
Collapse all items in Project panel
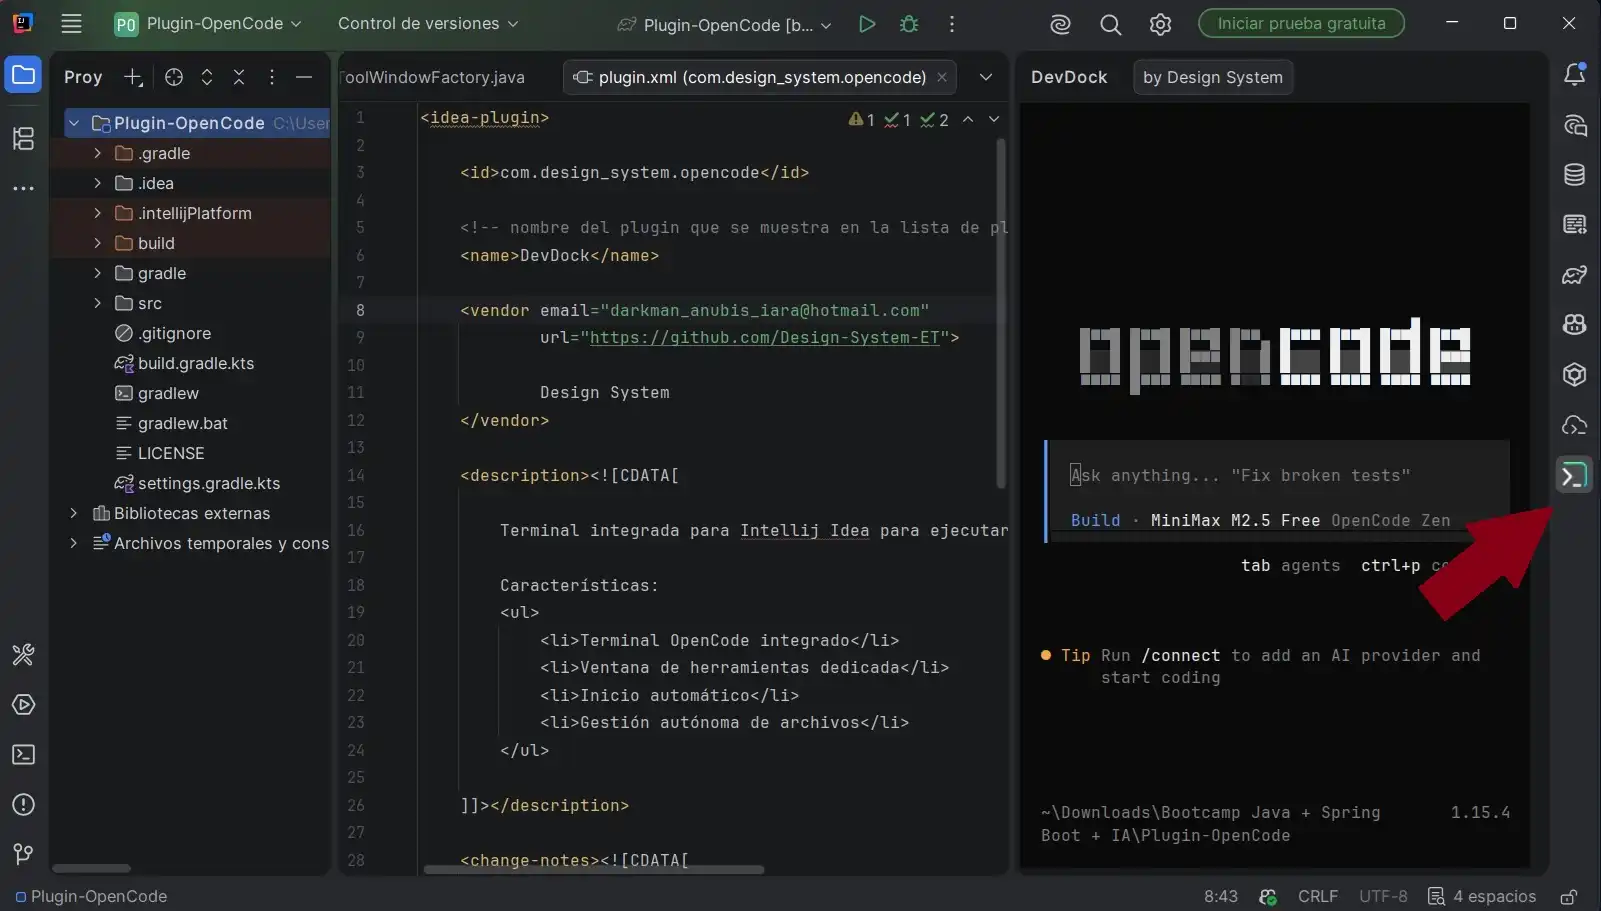coord(239,77)
